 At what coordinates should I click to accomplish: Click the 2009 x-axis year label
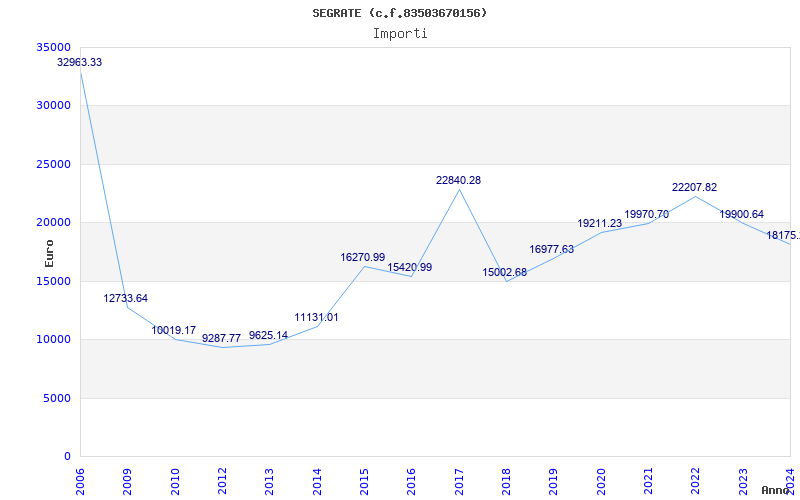127,482
